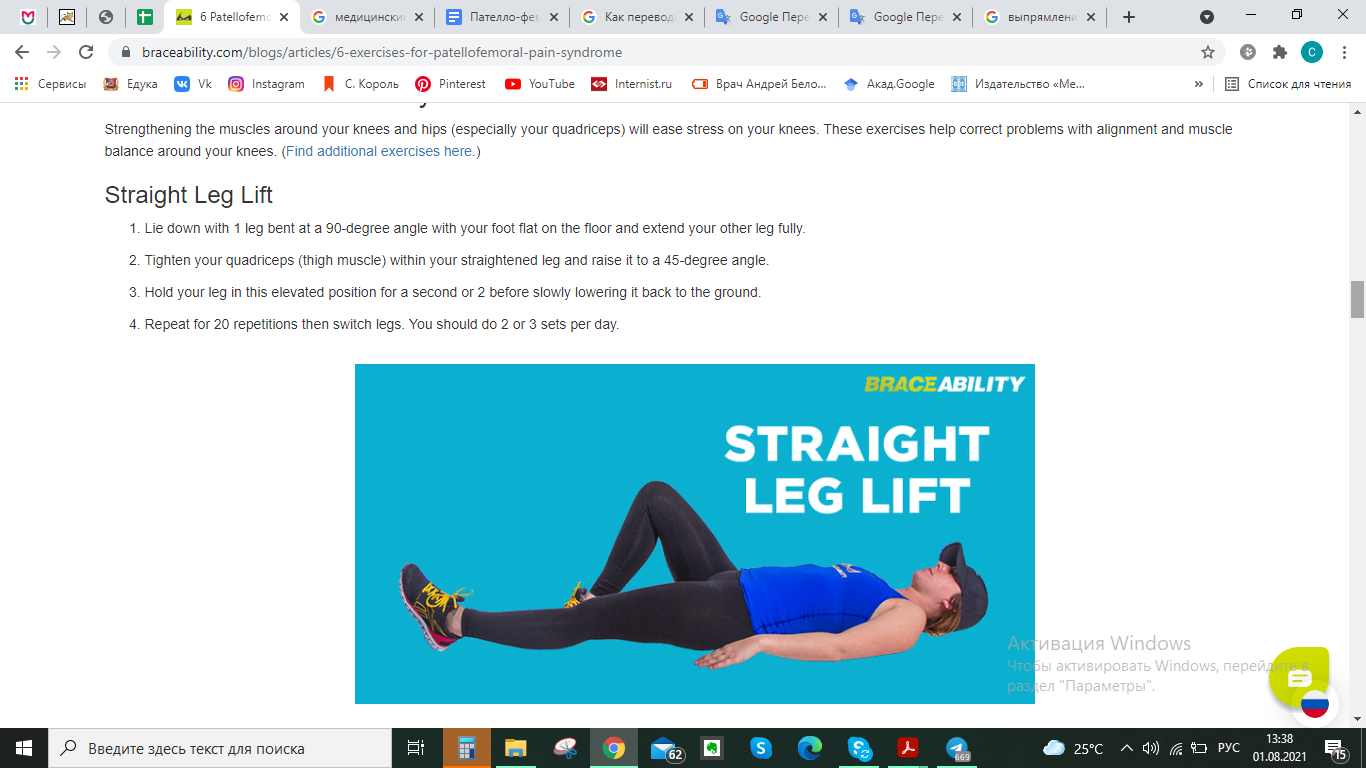
Task: Follow the Find additional exercises here link
Action: [381, 151]
